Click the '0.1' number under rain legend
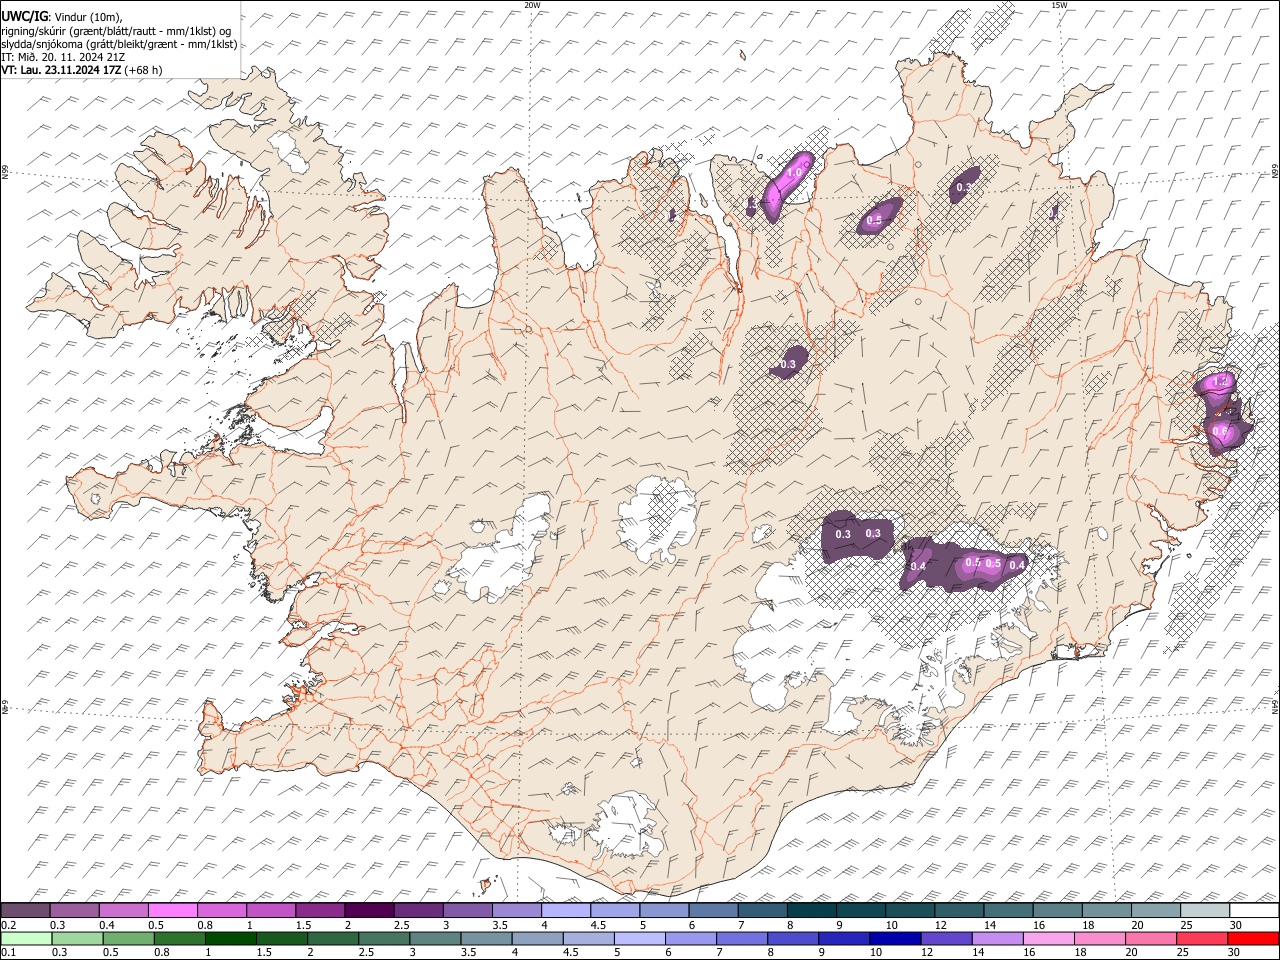The width and height of the screenshot is (1280, 960). pyautogui.click(x=8, y=952)
